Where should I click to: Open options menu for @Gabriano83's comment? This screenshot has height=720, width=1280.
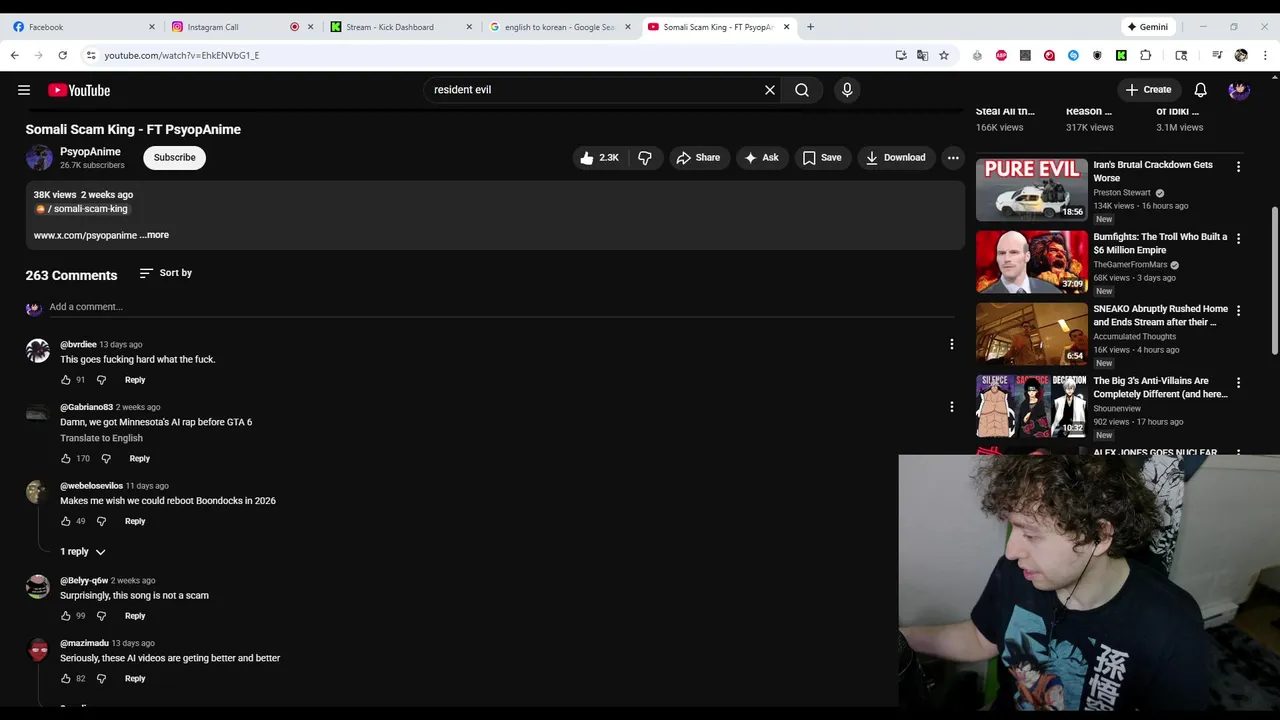(951, 407)
